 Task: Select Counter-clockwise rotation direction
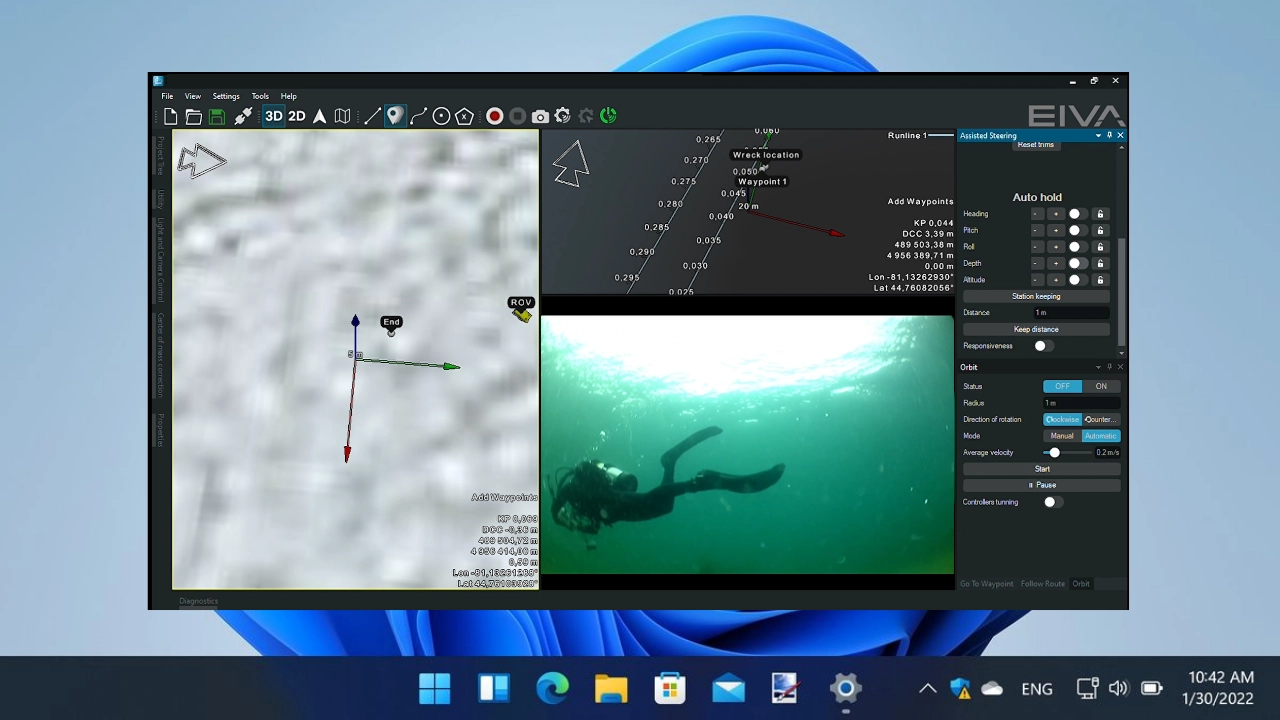pyautogui.click(x=1101, y=420)
